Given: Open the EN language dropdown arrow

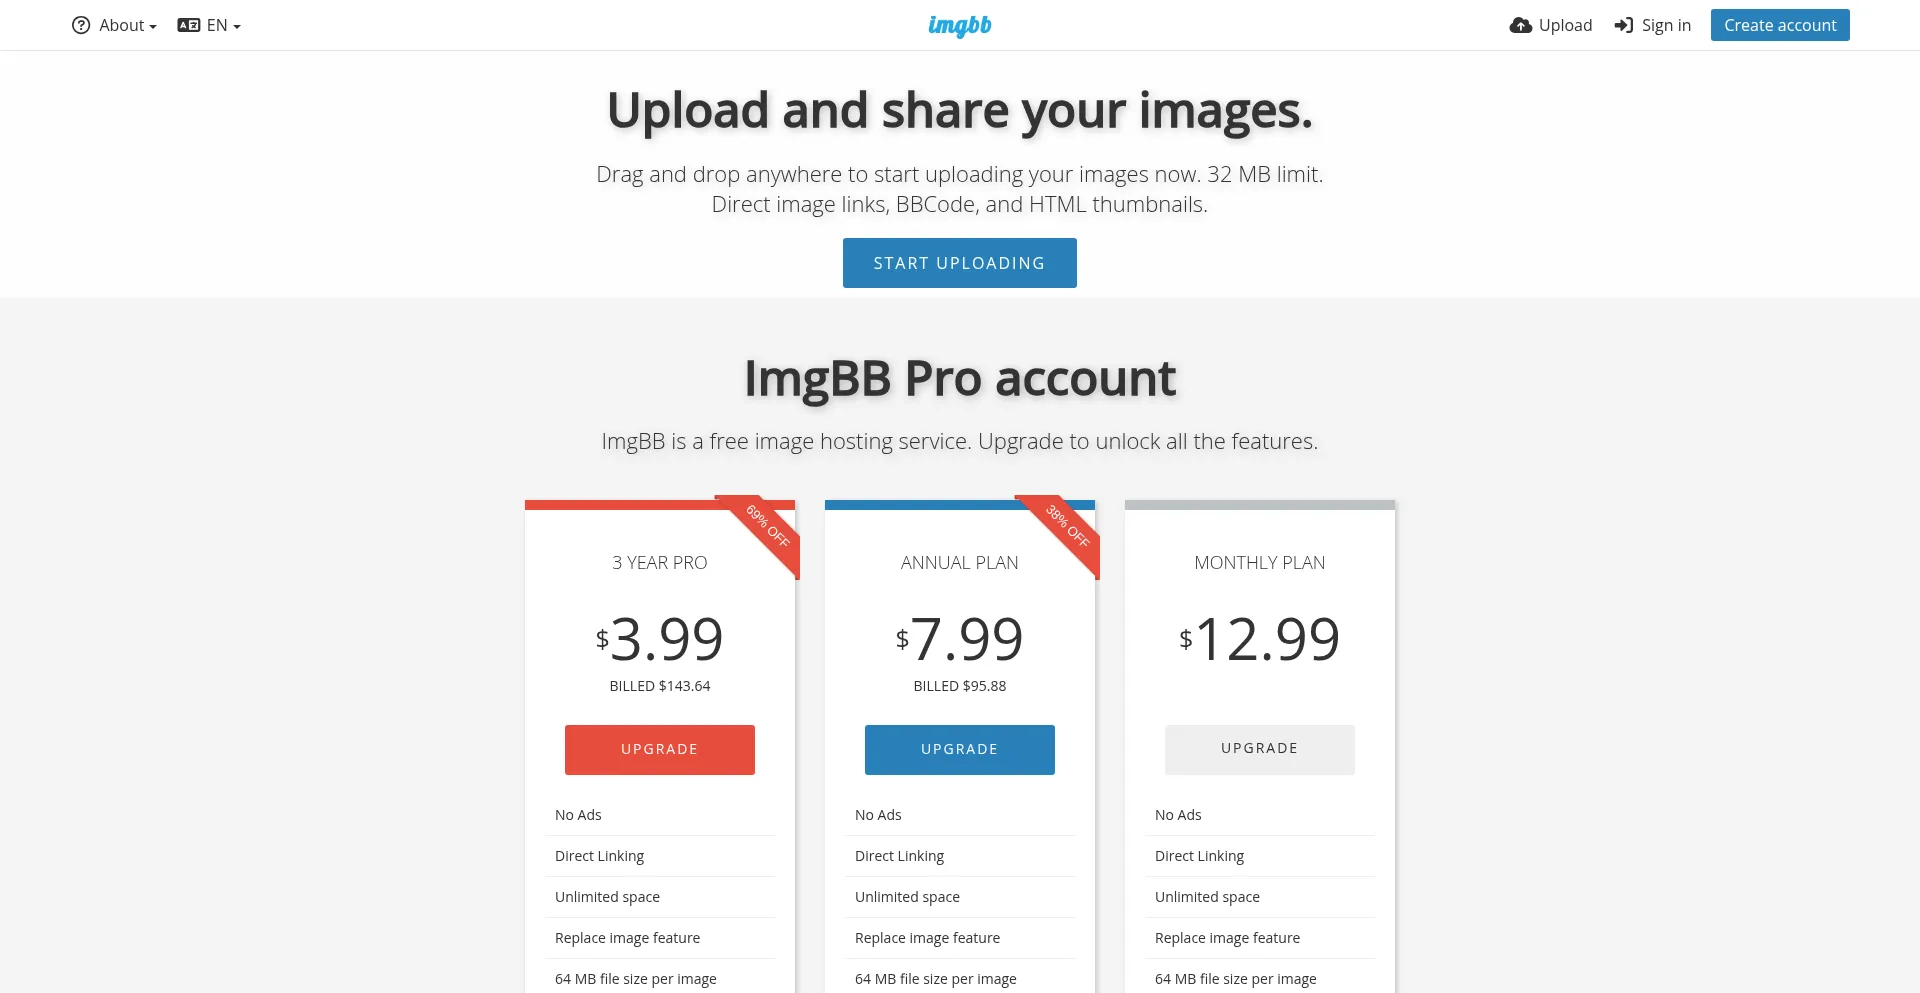Looking at the screenshot, I should tap(237, 27).
